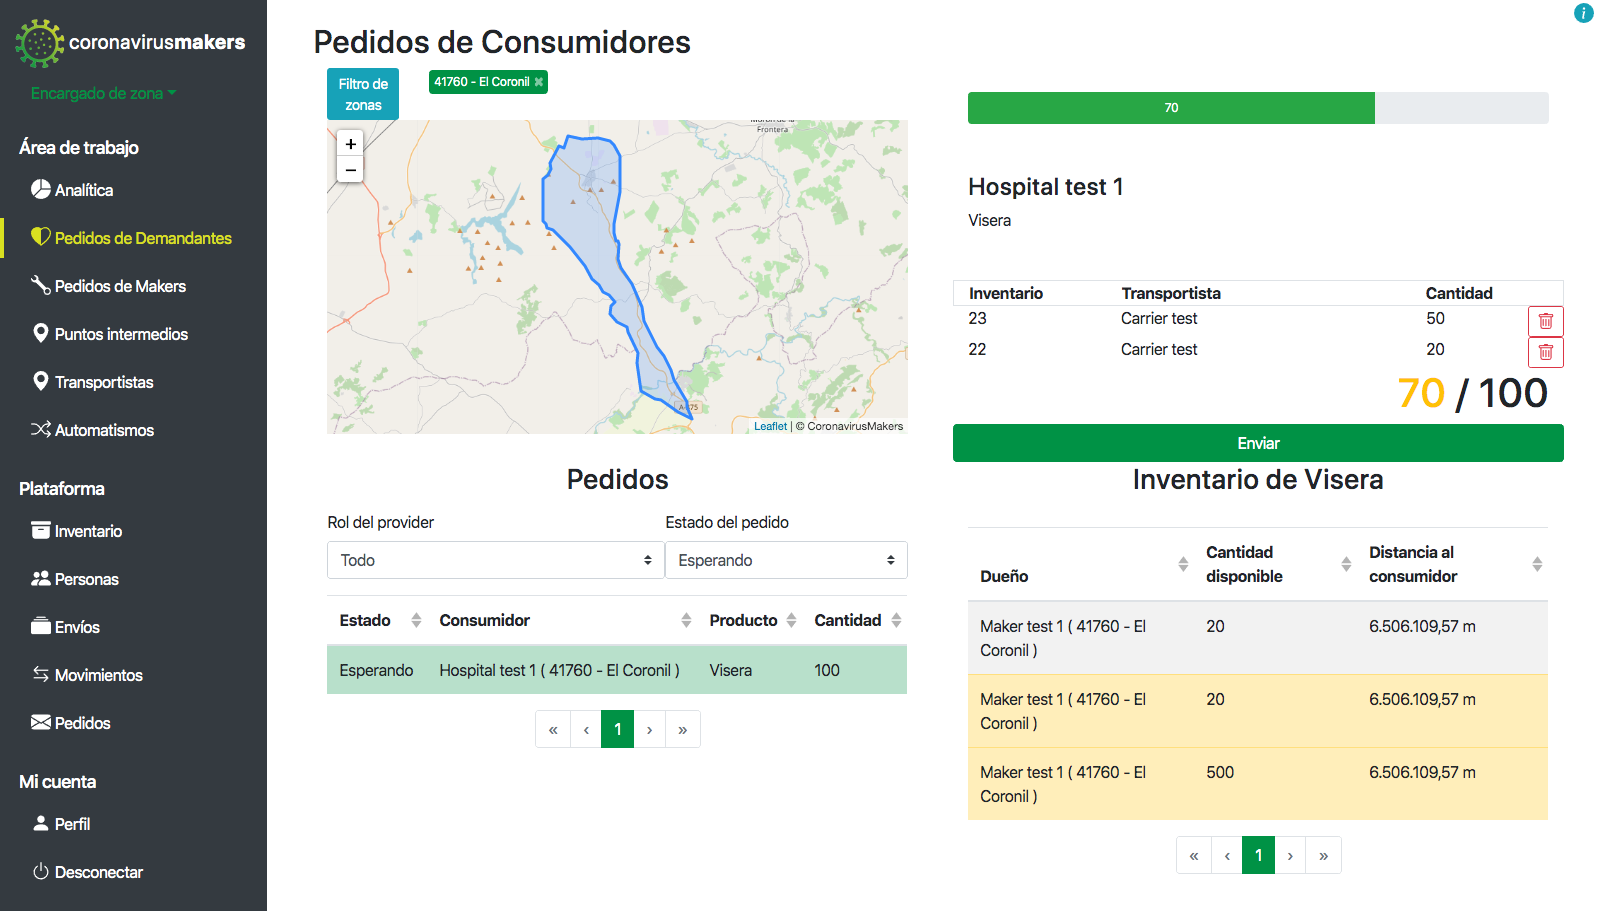Sort orders table by Cantidad
The image size is (1601, 911).
coord(896,620)
